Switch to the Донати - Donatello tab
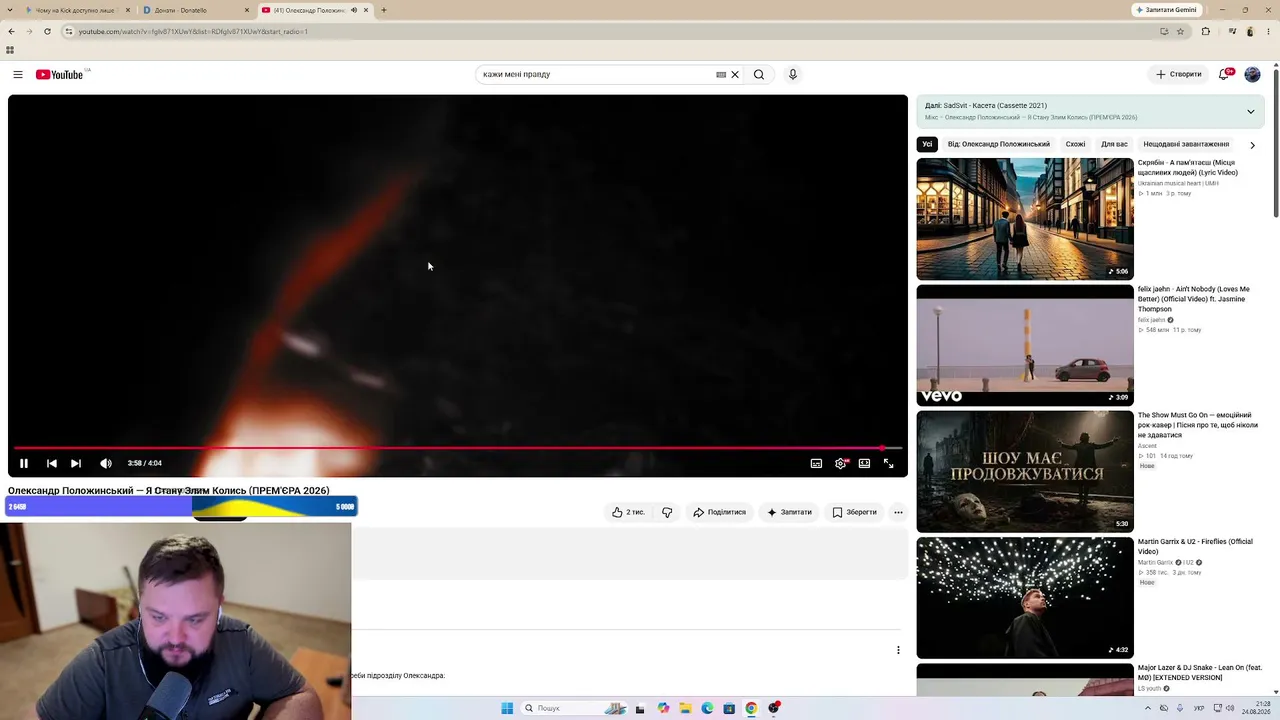The height and width of the screenshot is (720, 1280). coord(196,10)
